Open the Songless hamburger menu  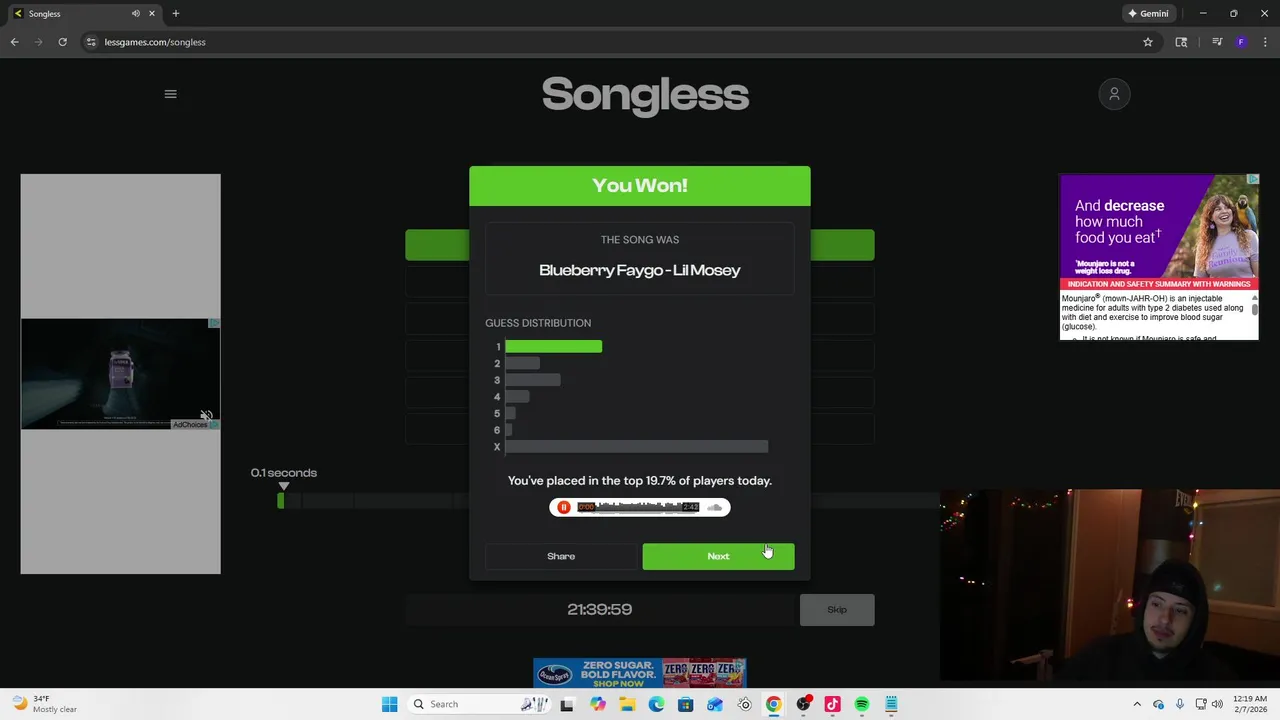pos(170,94)
